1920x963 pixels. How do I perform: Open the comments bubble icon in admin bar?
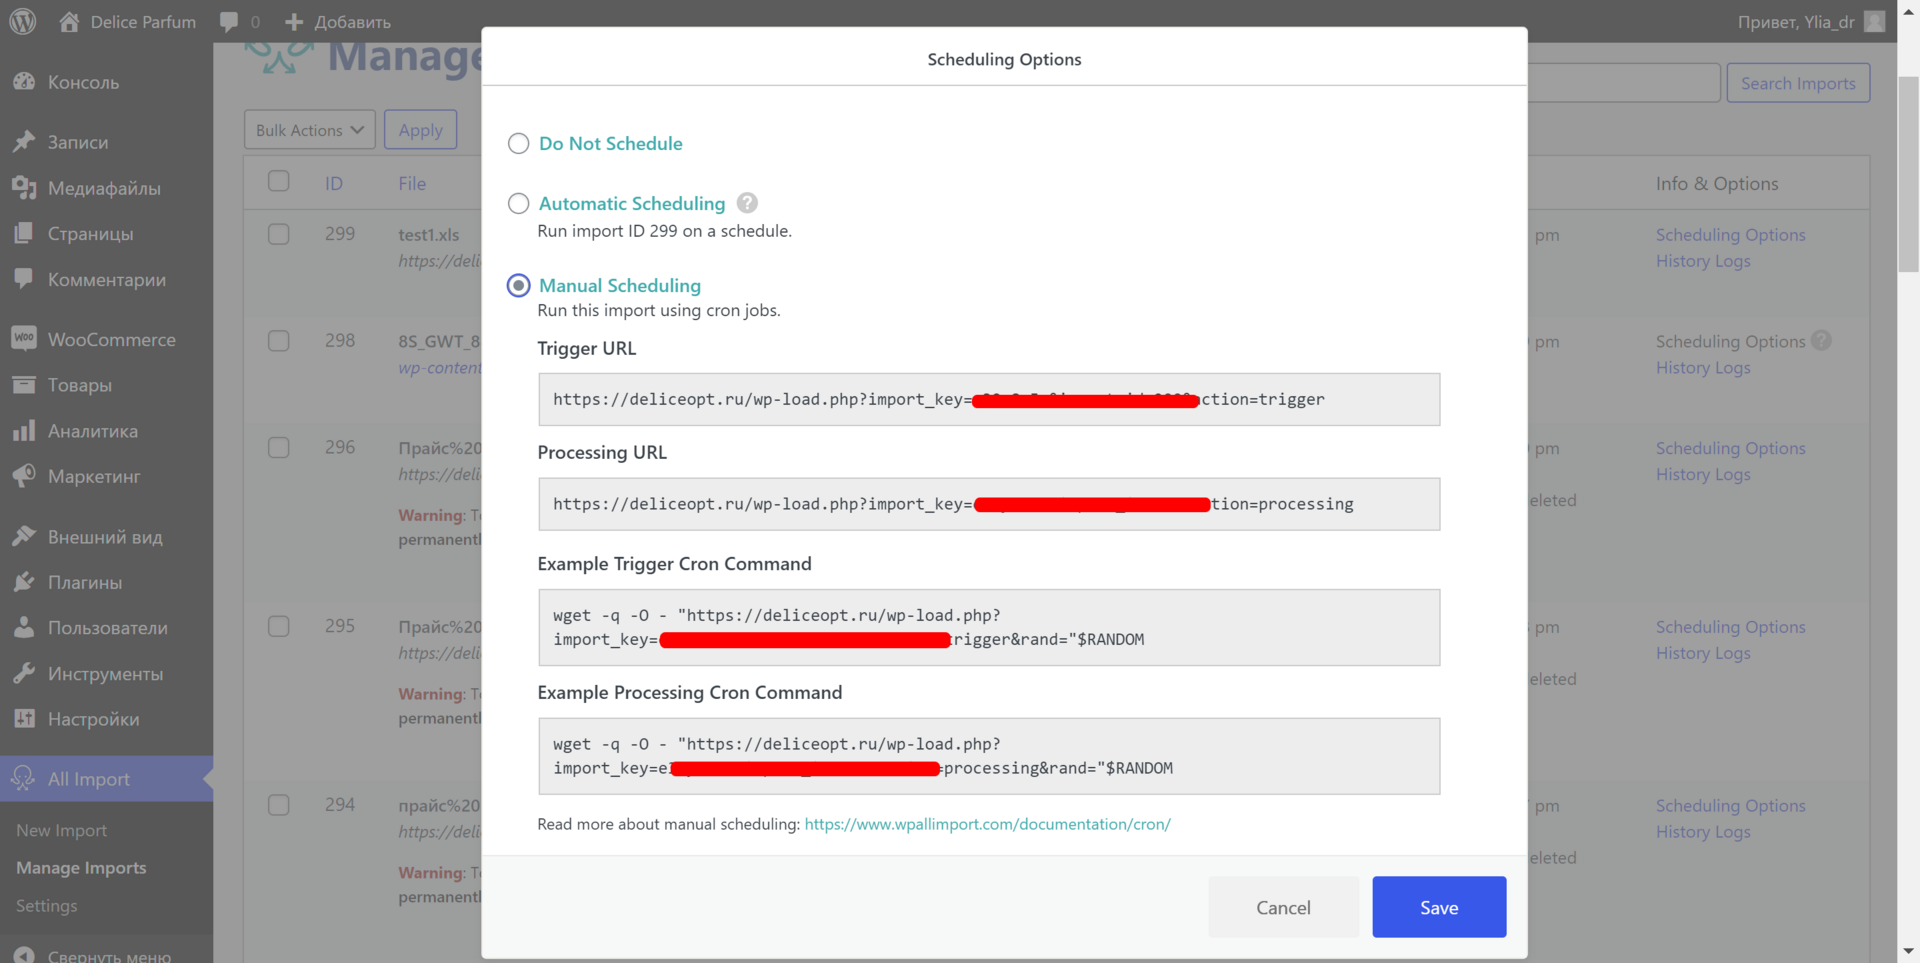[229, 21]
